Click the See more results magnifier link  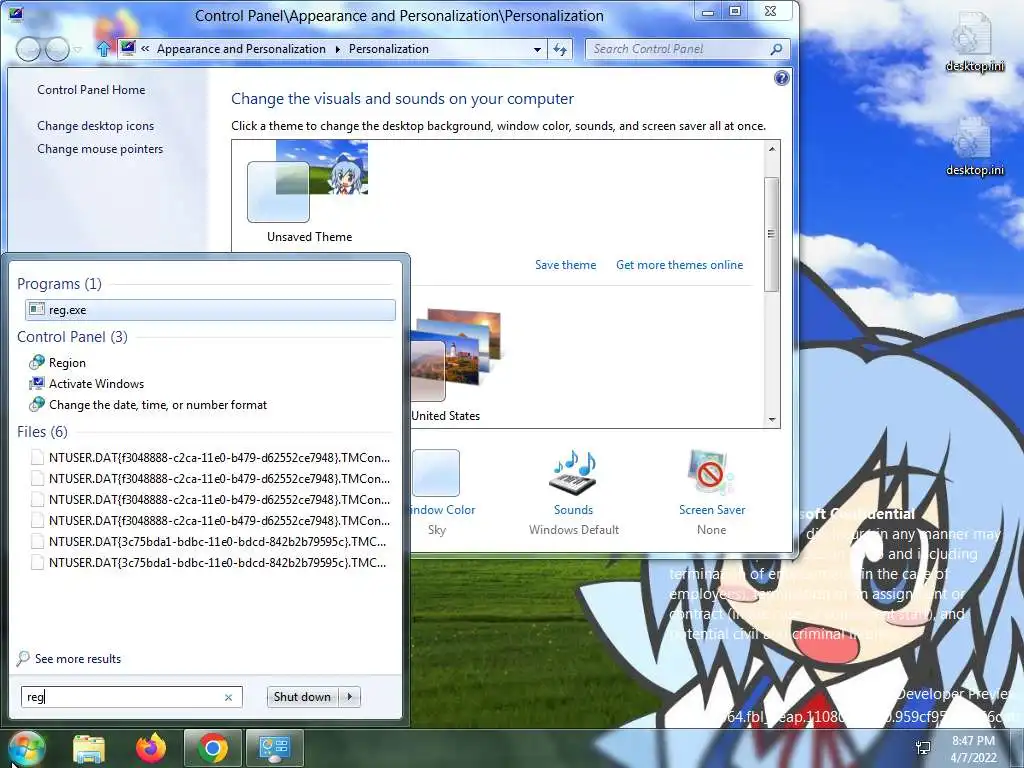(69, 658)
